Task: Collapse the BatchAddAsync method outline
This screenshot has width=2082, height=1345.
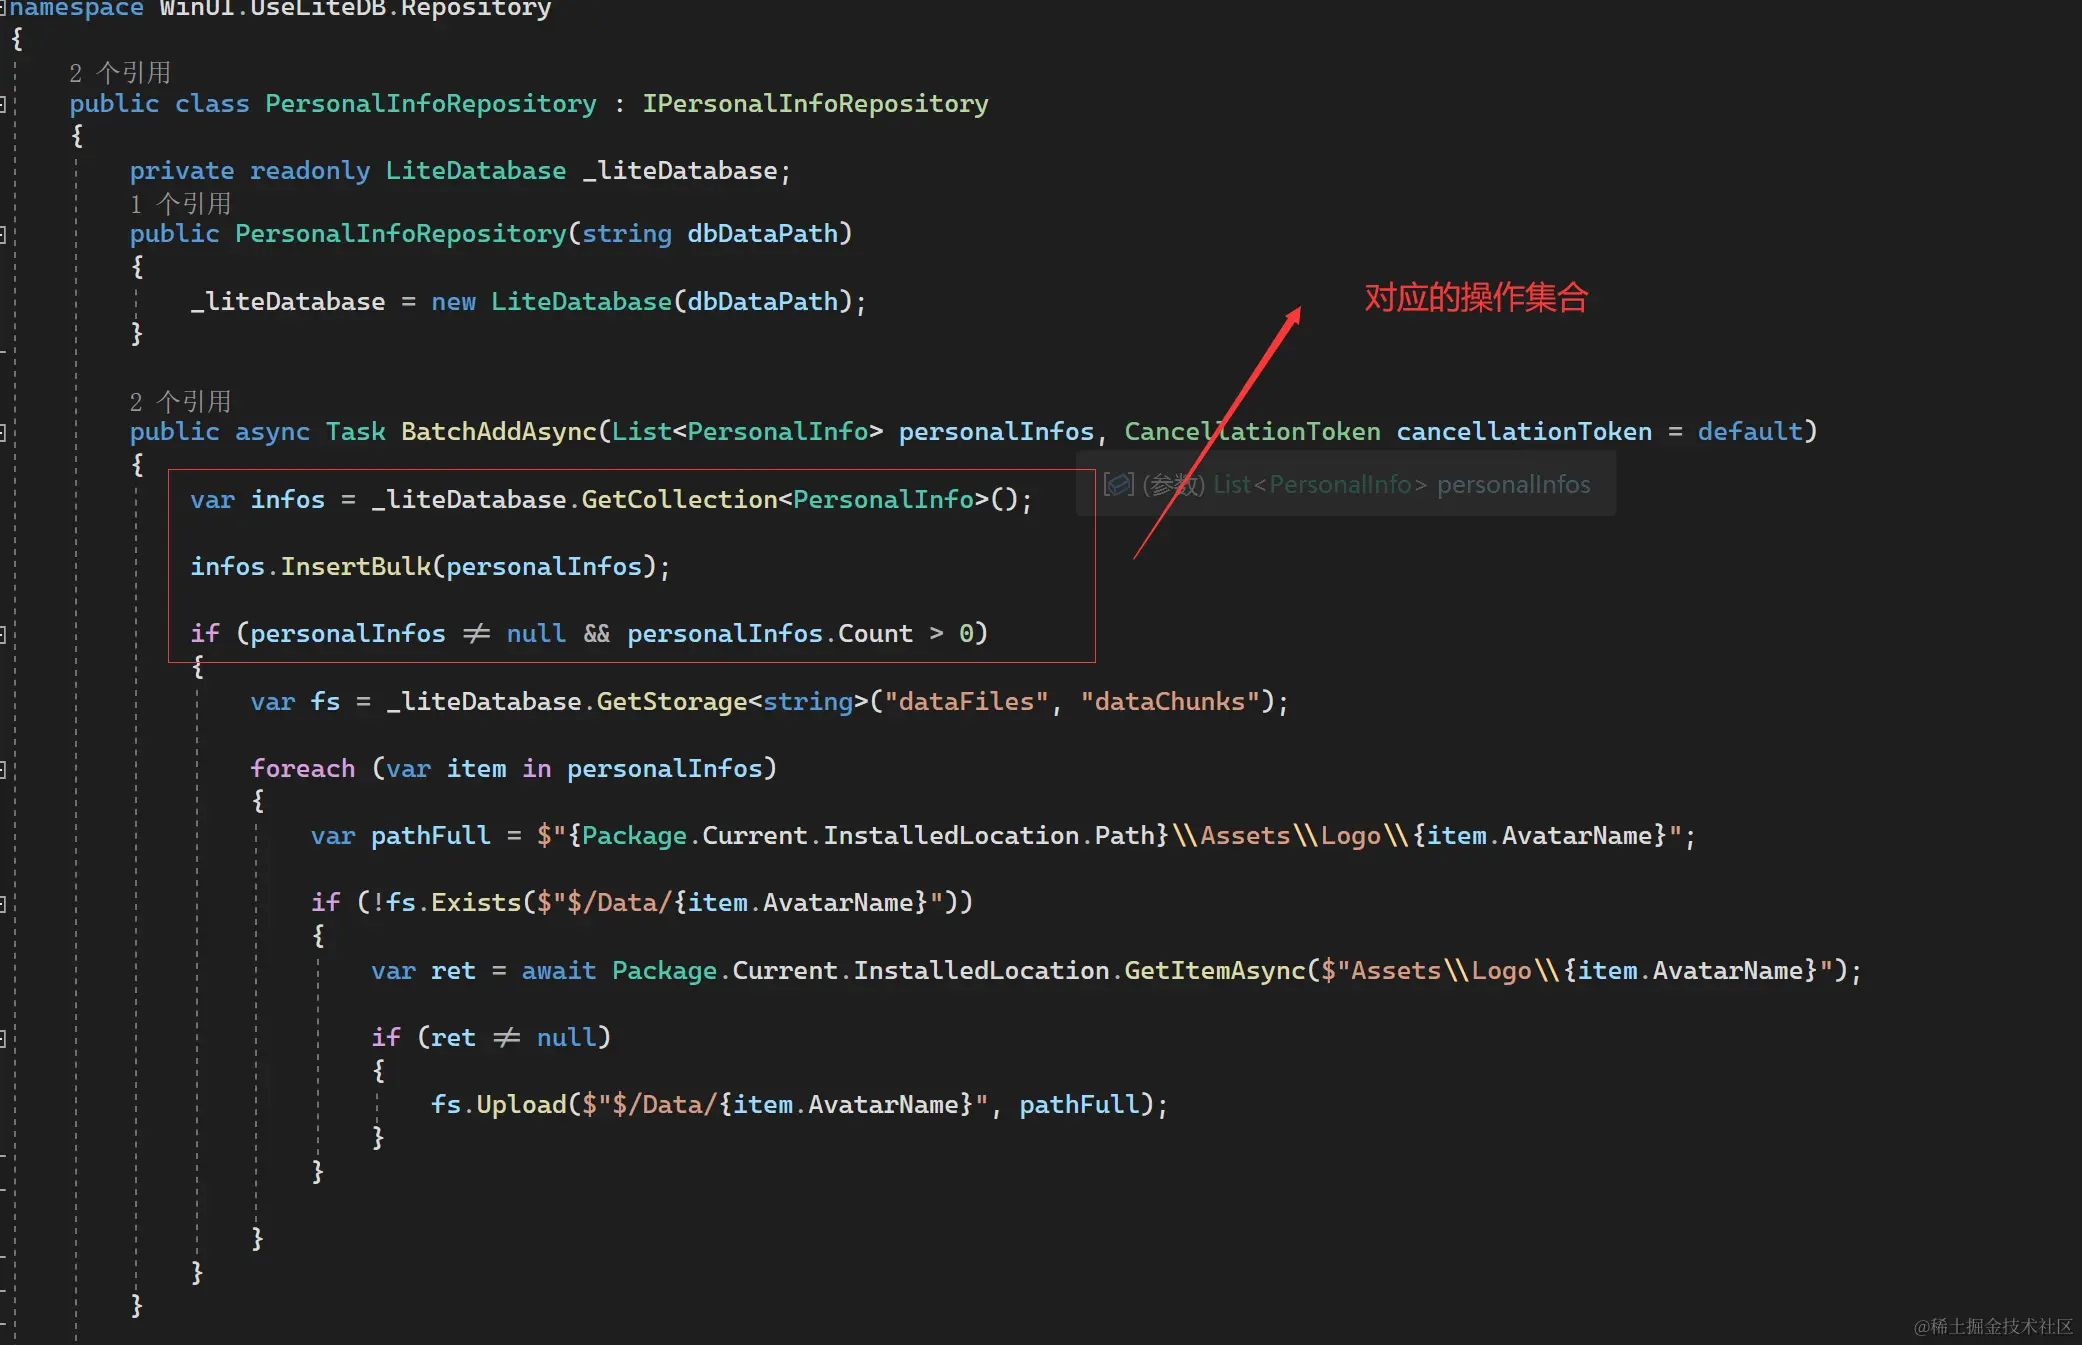Action: pyautogui.click(x=3, y=433)
